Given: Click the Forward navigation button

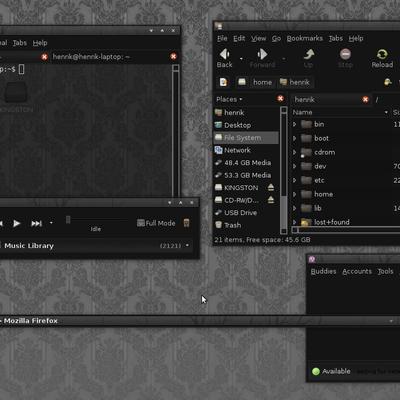Looking at the screenshot, I should pyautogui.click(x=262, y=58).
